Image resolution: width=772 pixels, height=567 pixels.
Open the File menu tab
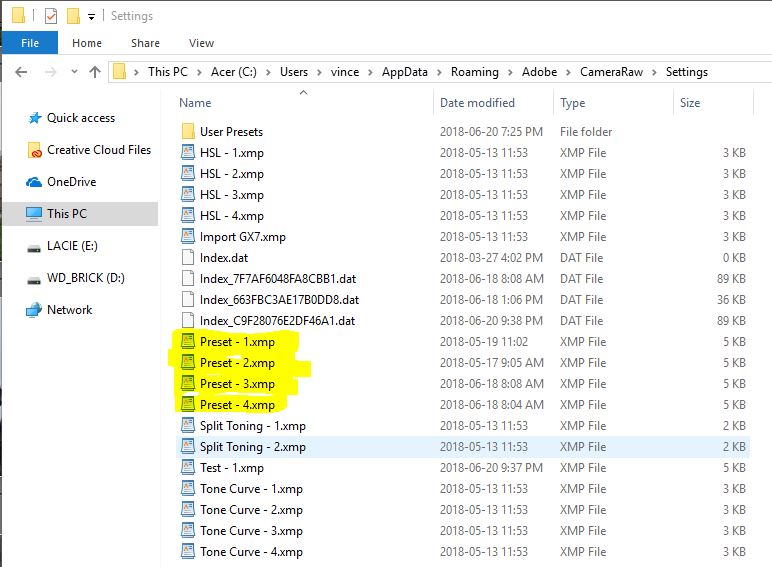pos(30,43)
